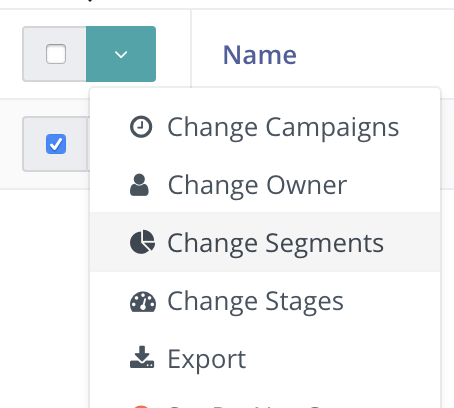Sort by the Name column header
Screen dimensions: 454x408
pos(260,55)
